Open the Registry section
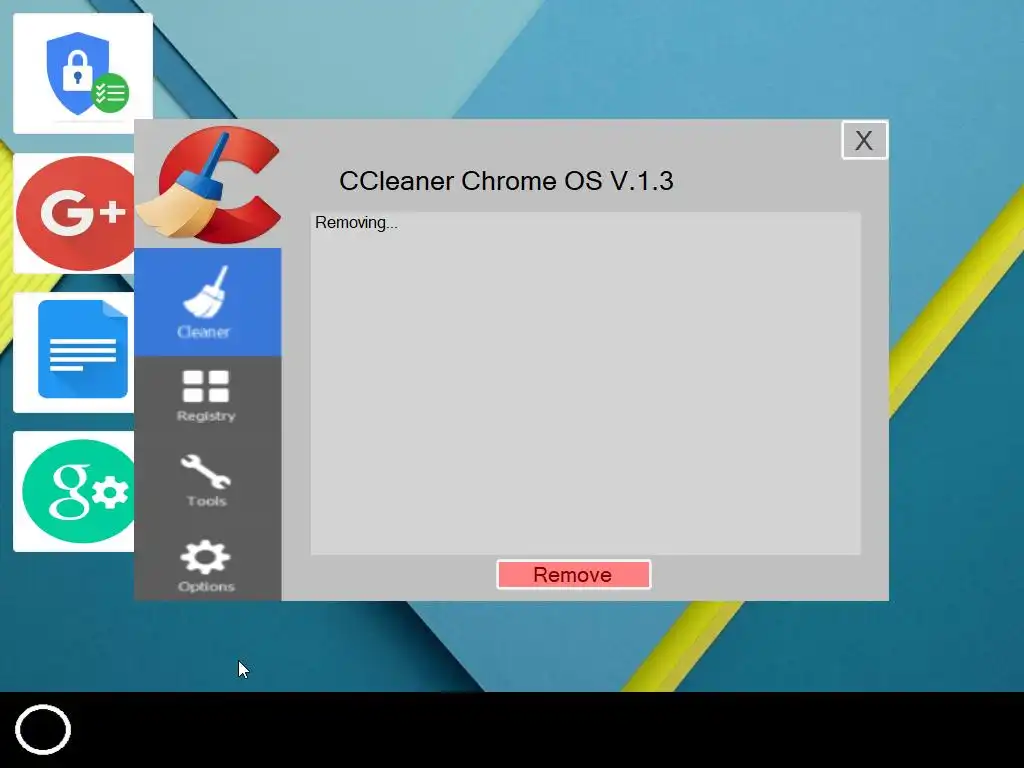Viewport: 1024px width, 768px height. (208, 396)
